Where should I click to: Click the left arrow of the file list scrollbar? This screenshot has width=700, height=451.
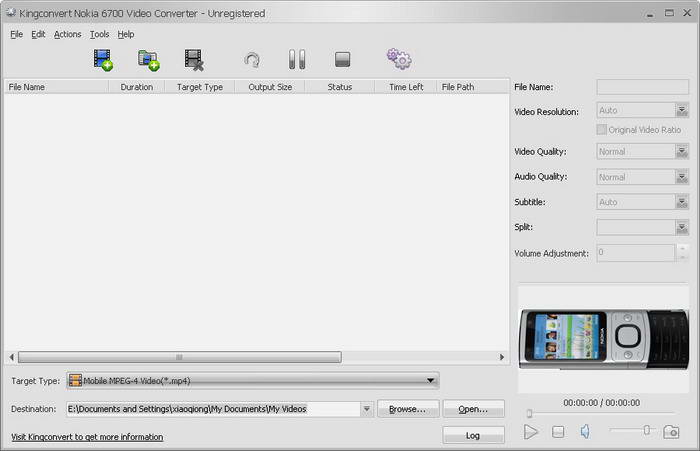12,357
